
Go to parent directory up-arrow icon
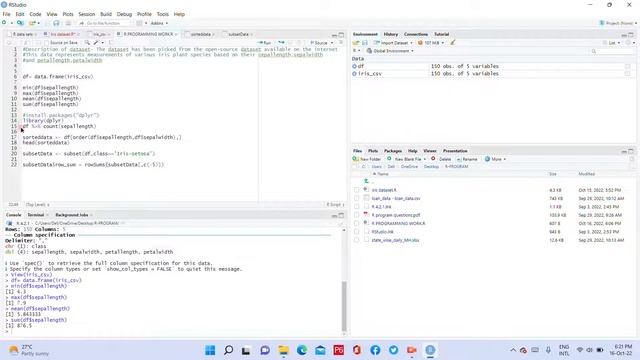367,181
